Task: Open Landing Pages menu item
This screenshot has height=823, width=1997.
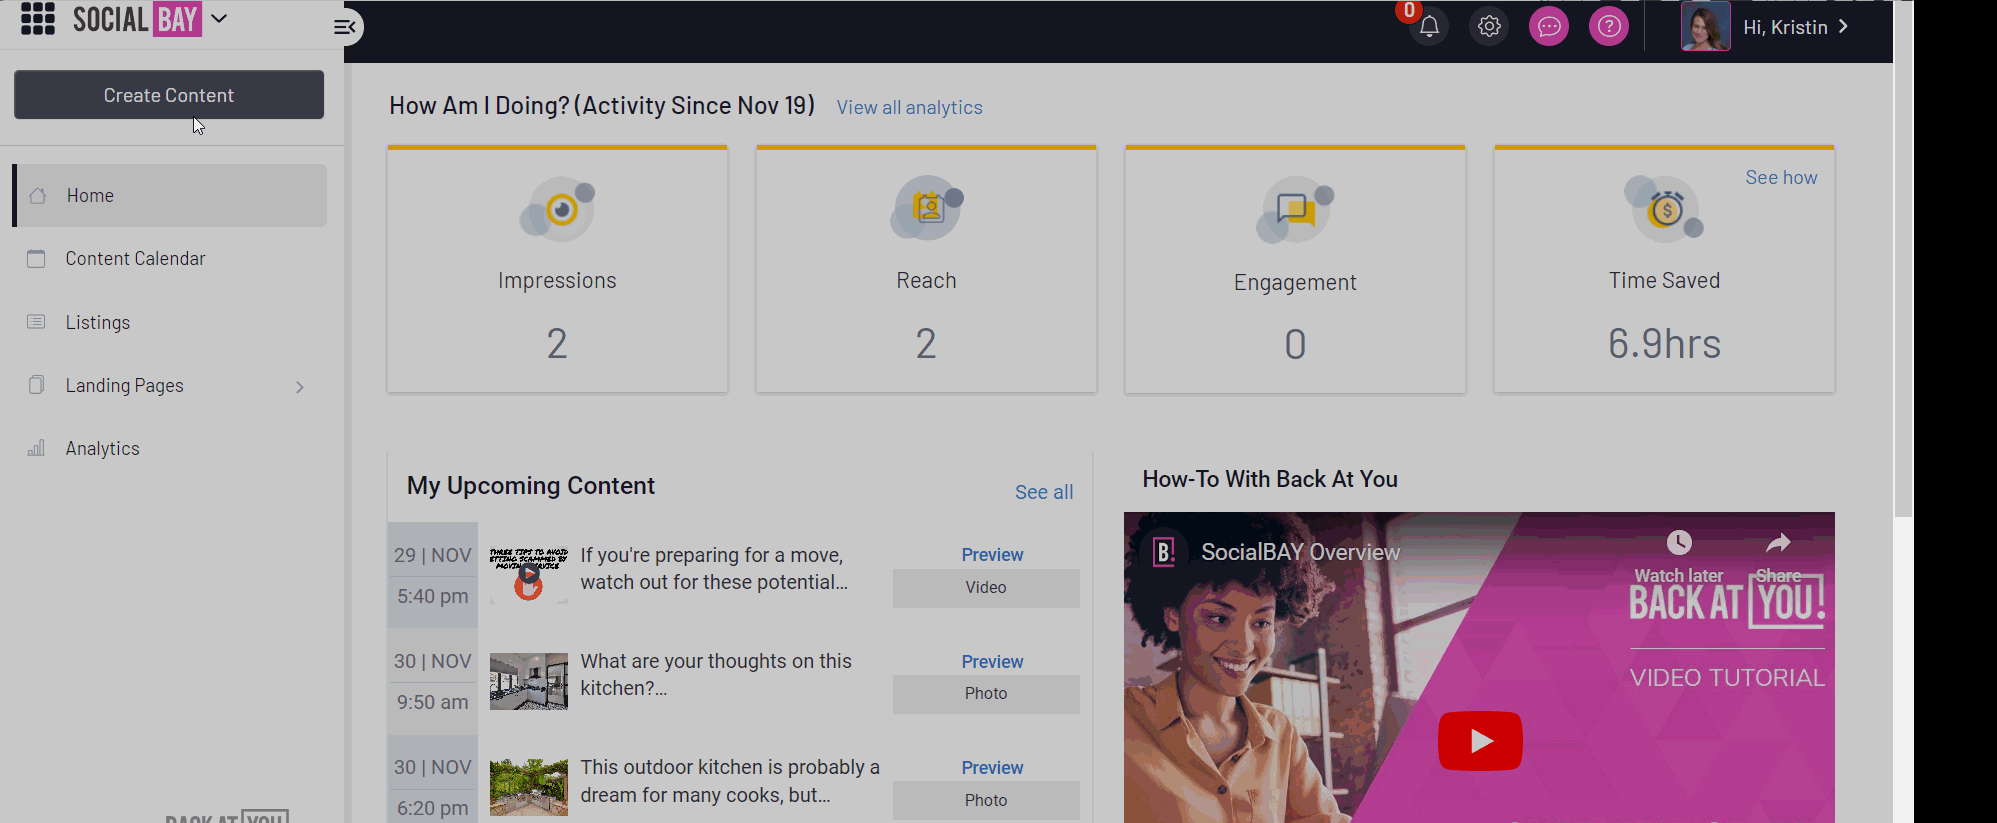Action: click(x=125, y=386)
